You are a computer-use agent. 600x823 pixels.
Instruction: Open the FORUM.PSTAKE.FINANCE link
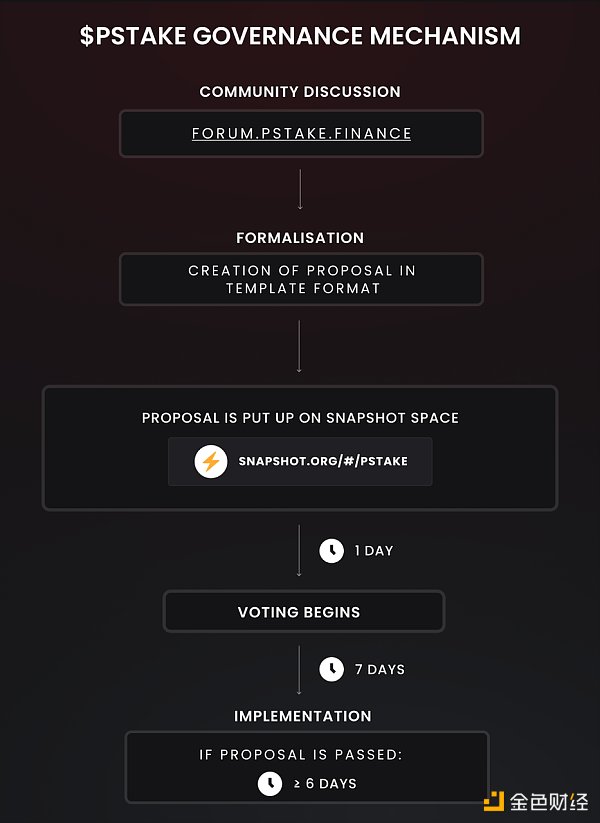click(x=301, y=133)
